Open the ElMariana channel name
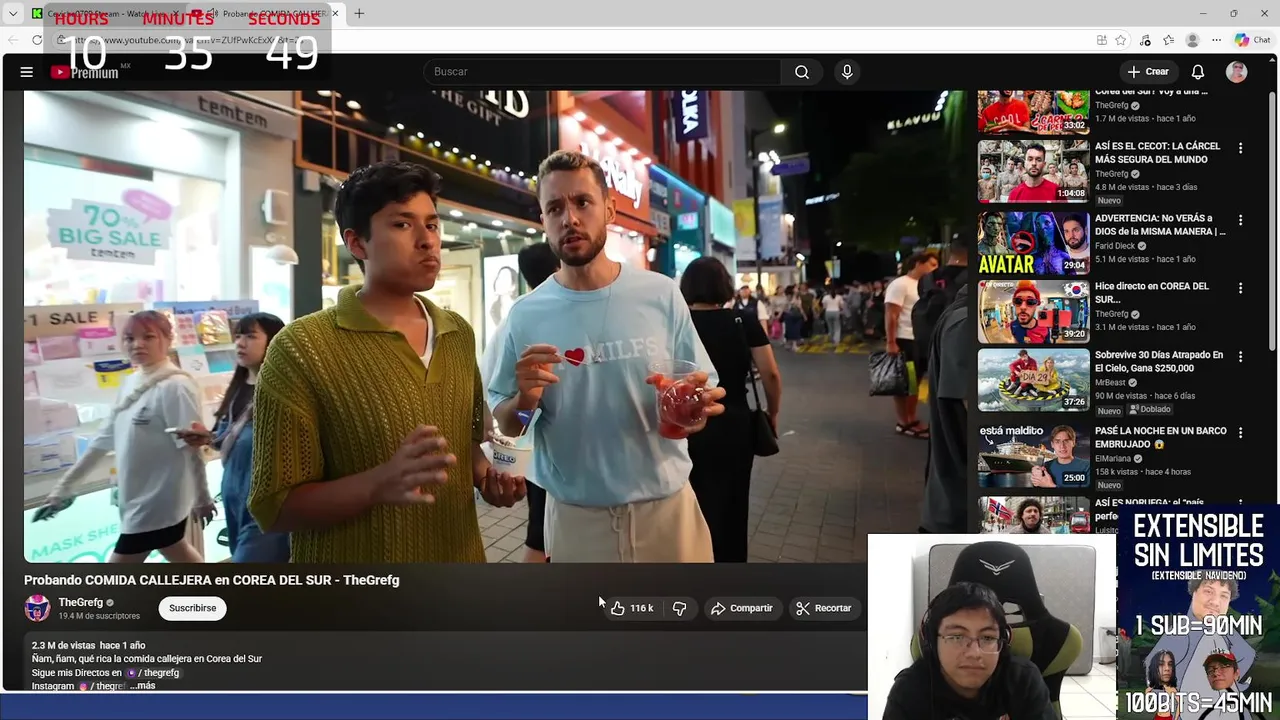 click(1114, 459)
